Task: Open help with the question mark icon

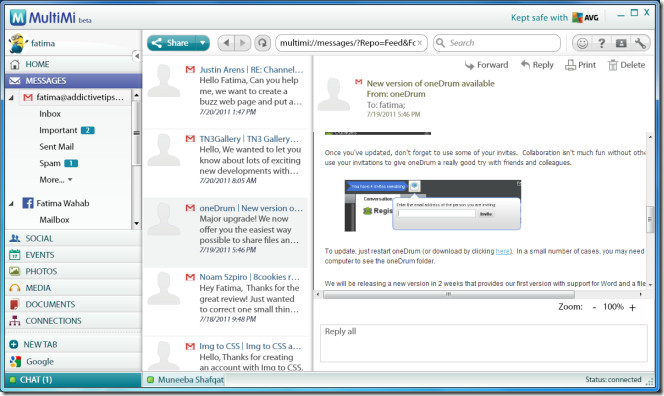Action: [x=601, y=43]
